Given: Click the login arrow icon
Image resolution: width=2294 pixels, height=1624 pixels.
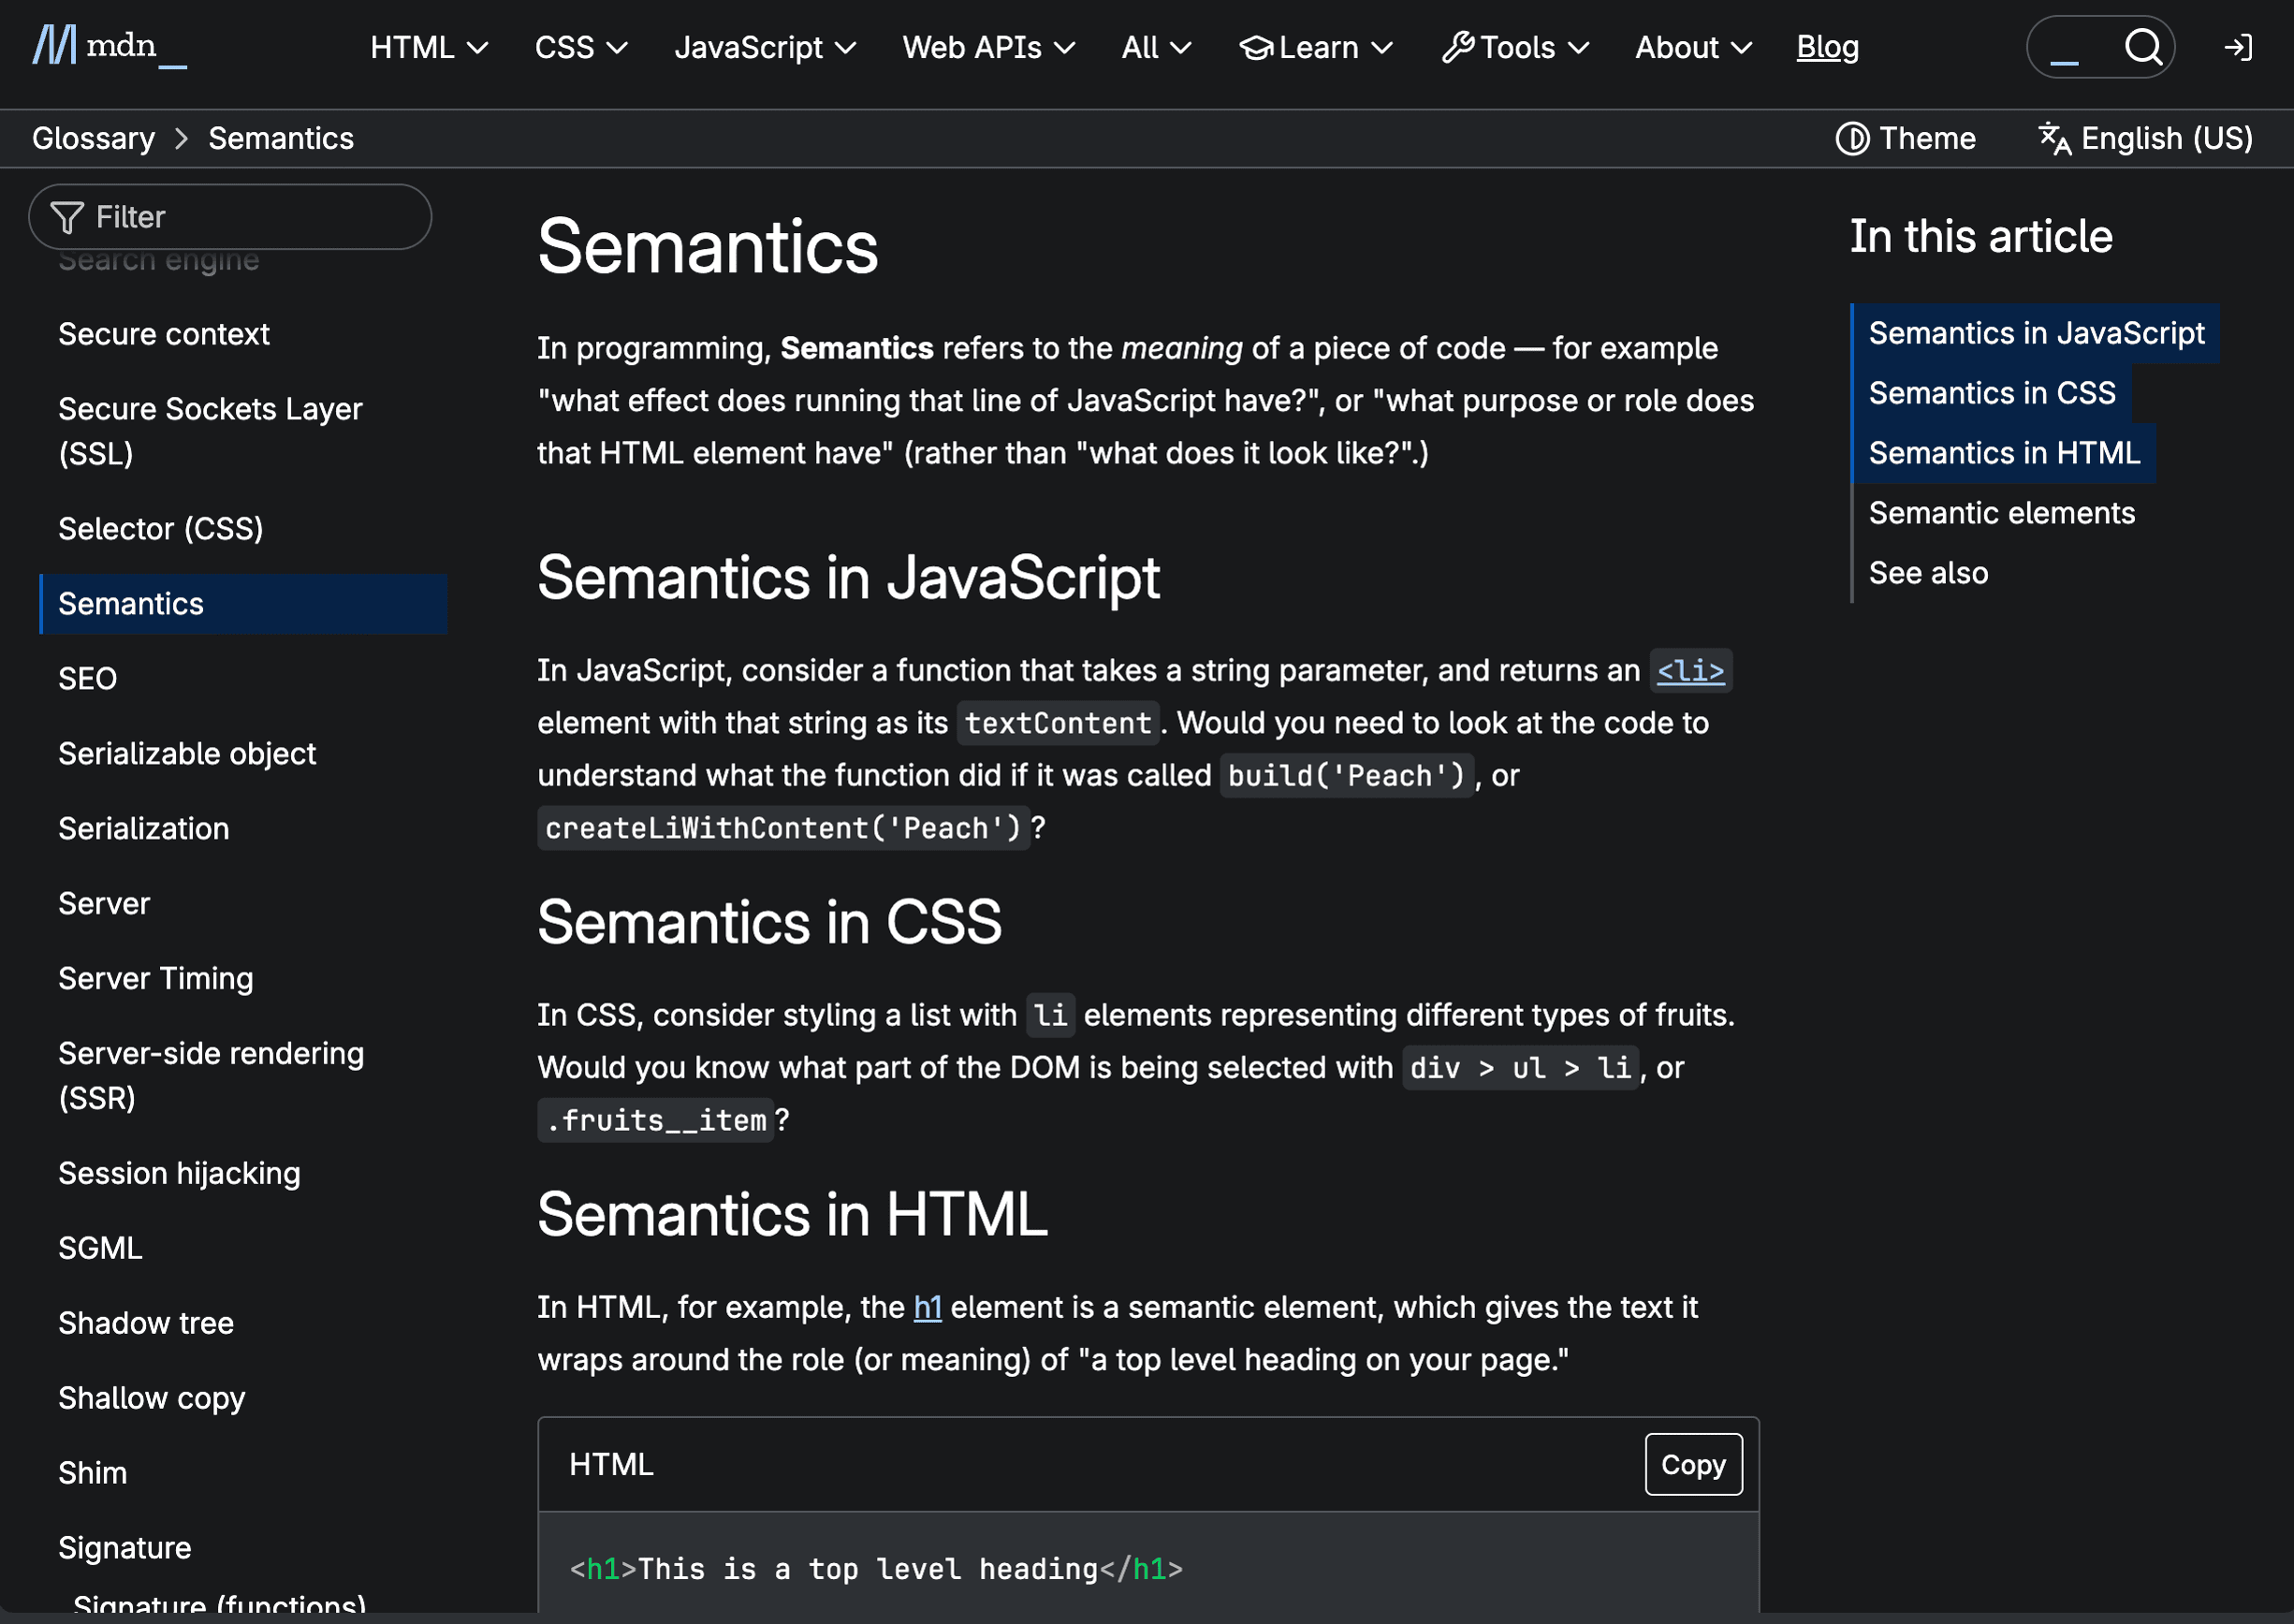Looking at the screenshot, I should pos(2238,47).
